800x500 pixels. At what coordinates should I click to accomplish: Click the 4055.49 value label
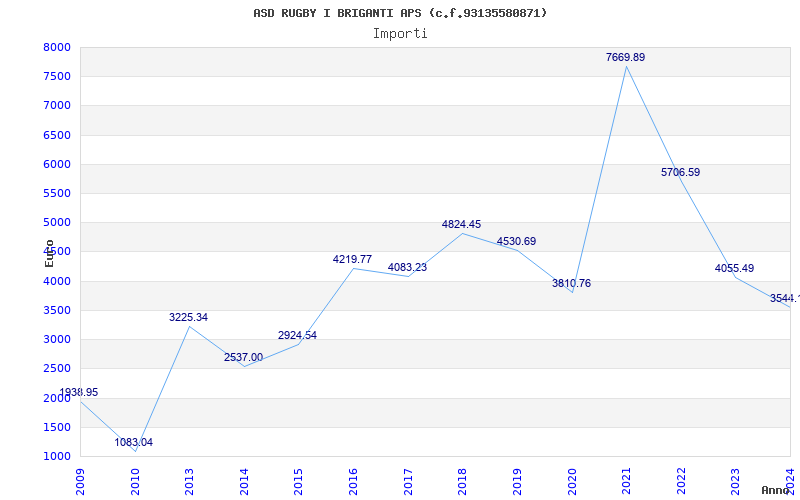(x=734, y=268)
